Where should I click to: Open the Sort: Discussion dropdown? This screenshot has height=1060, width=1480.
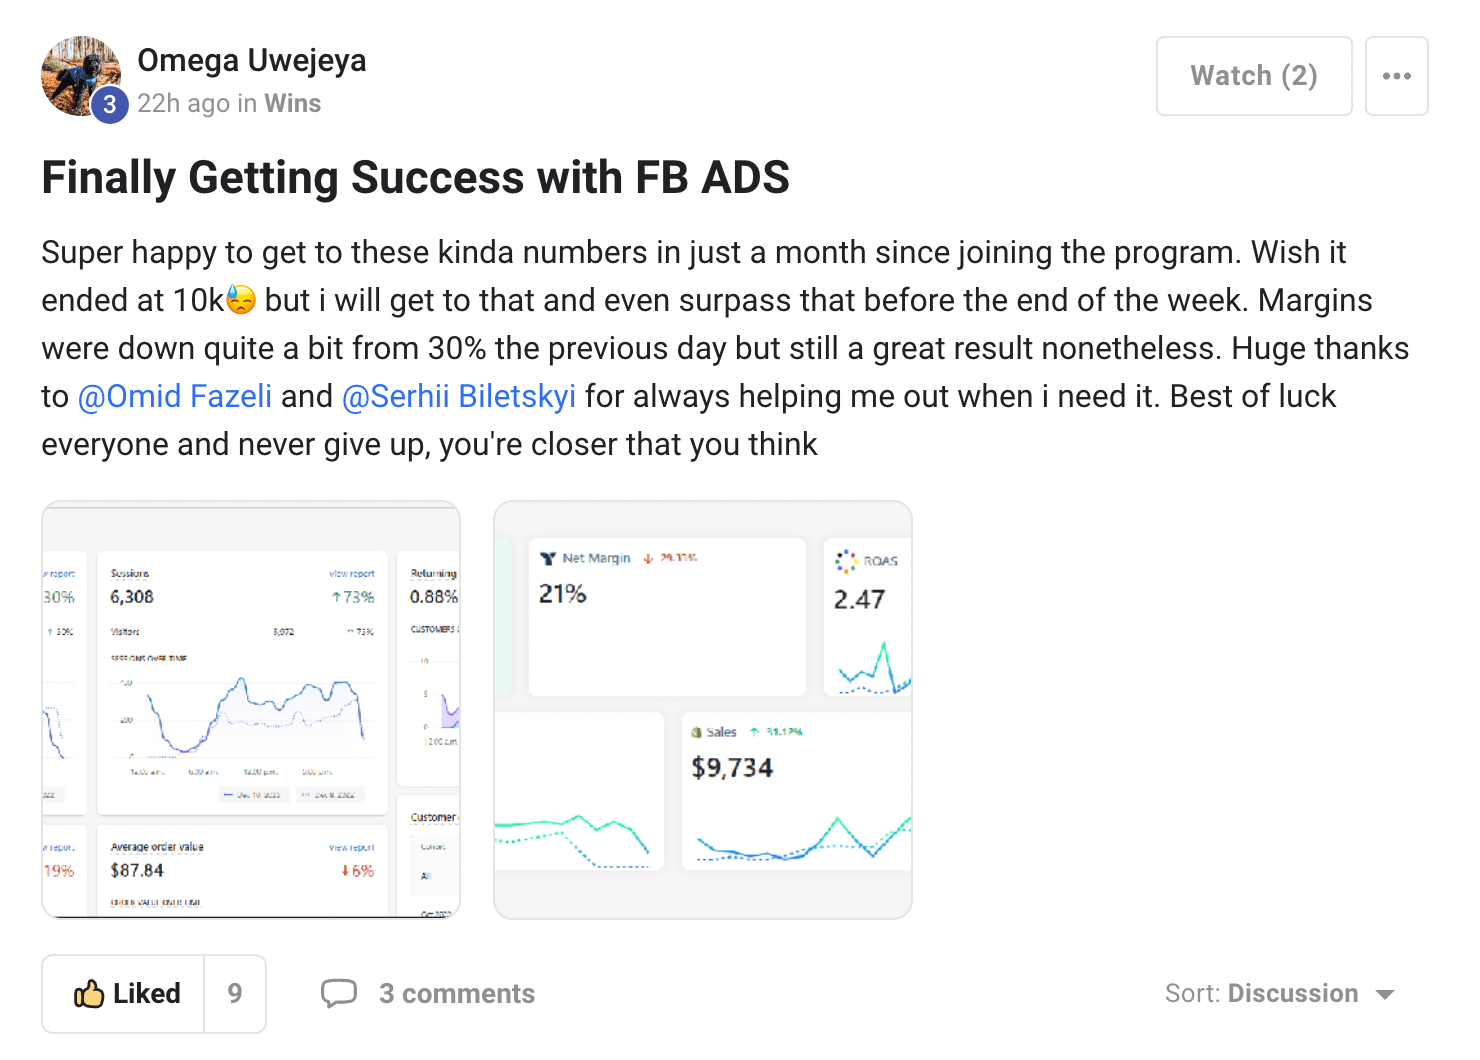pos(1280,993)
